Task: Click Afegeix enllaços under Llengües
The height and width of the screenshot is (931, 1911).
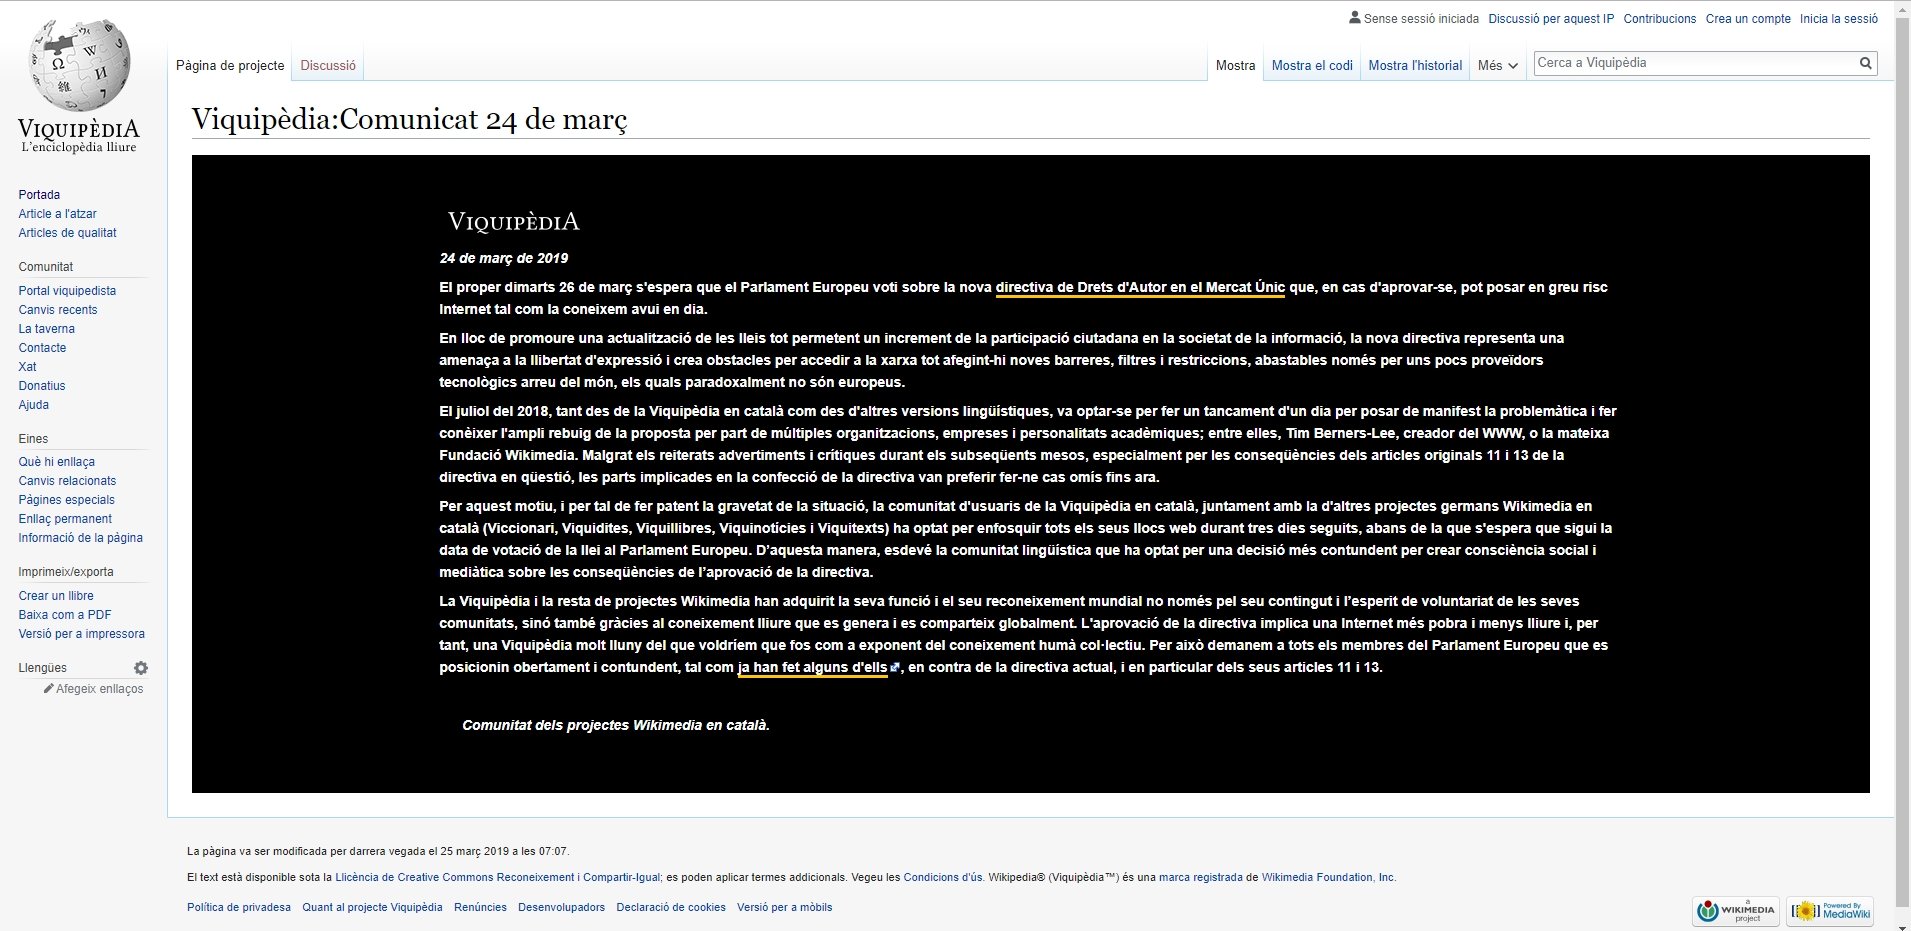Action: point(100,689)
